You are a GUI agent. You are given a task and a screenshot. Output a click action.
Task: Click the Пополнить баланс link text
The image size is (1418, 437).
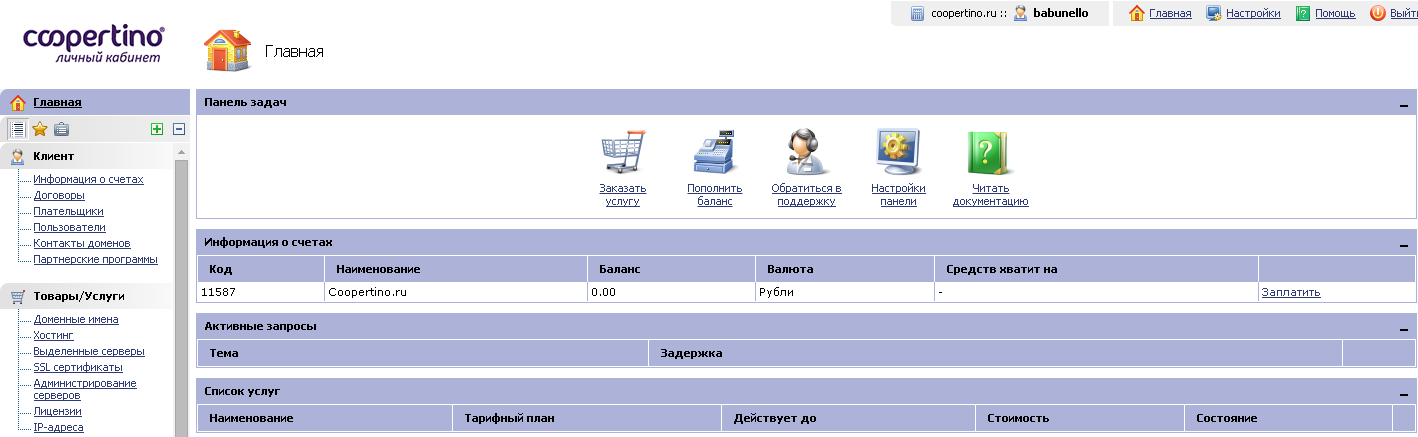[x=715, y=195]
